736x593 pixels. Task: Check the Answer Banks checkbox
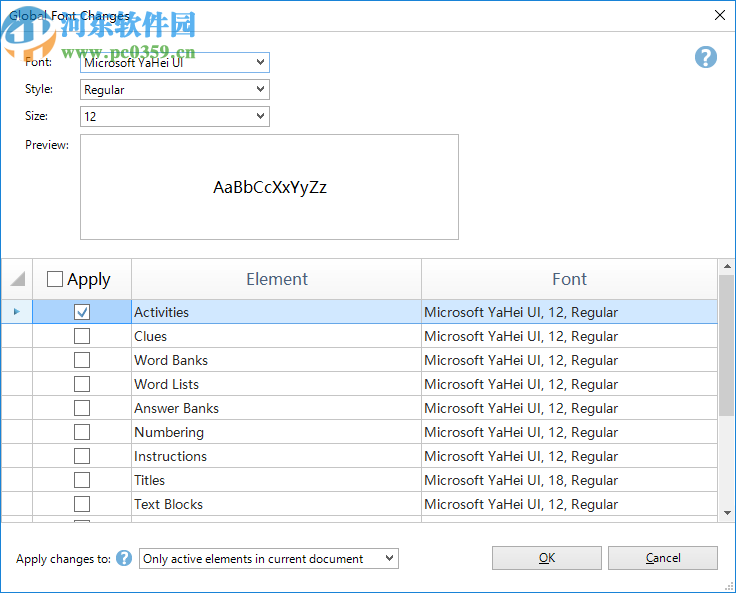pos(82,408)
